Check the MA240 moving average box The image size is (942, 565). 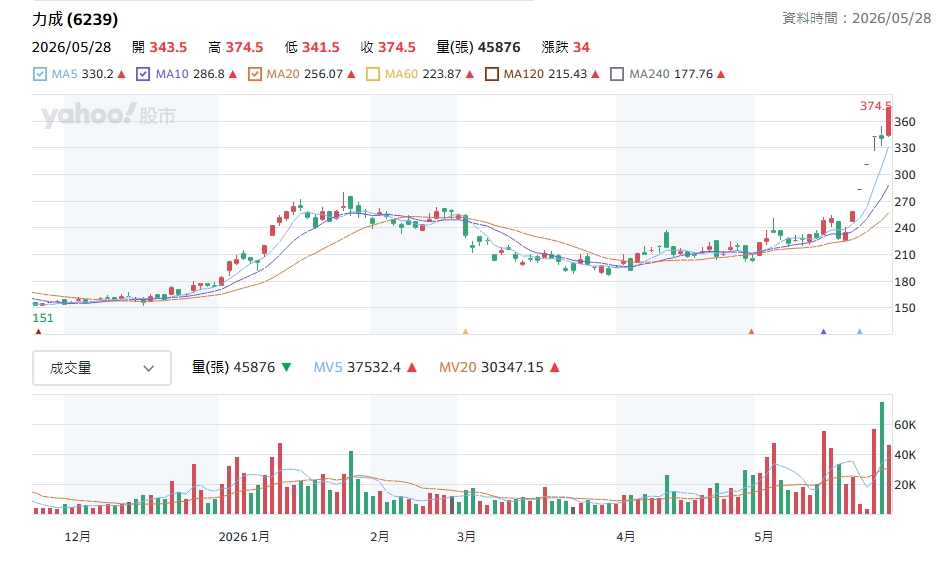(x=617, y=74)
